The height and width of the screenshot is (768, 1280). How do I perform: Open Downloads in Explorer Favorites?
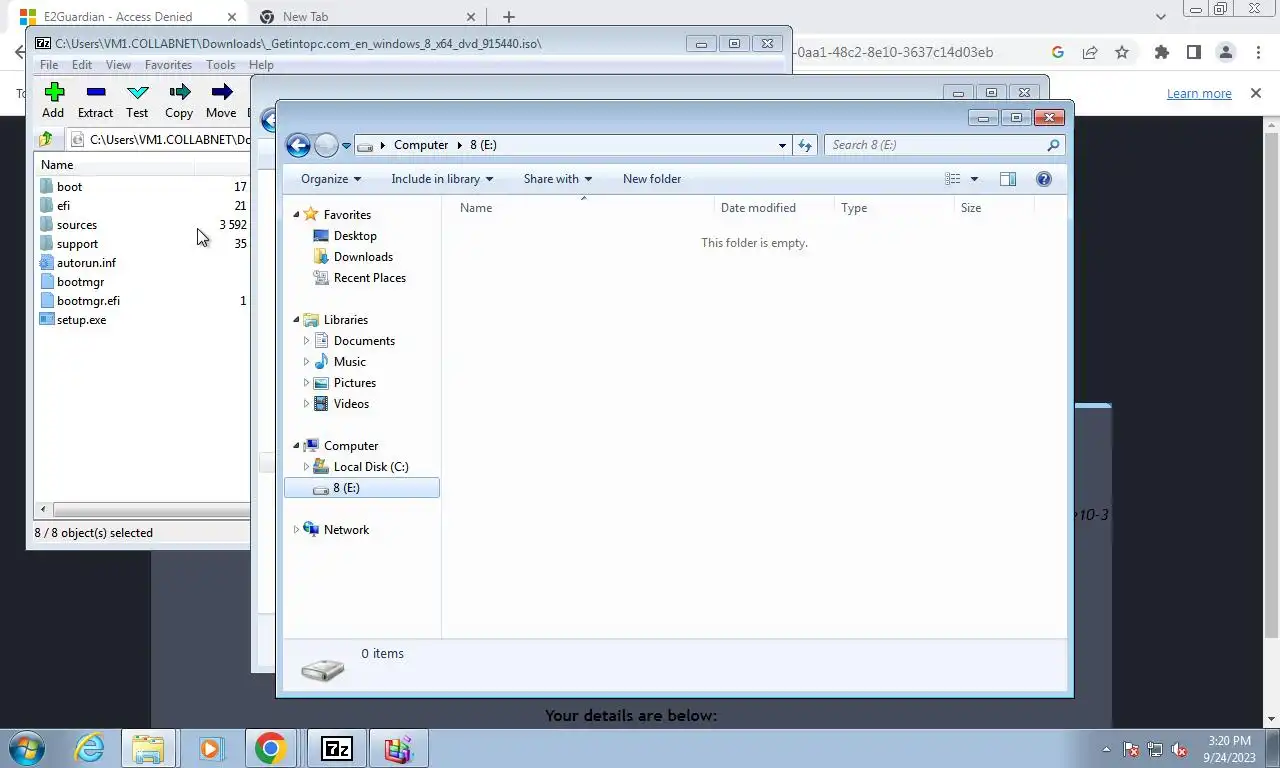363,257
